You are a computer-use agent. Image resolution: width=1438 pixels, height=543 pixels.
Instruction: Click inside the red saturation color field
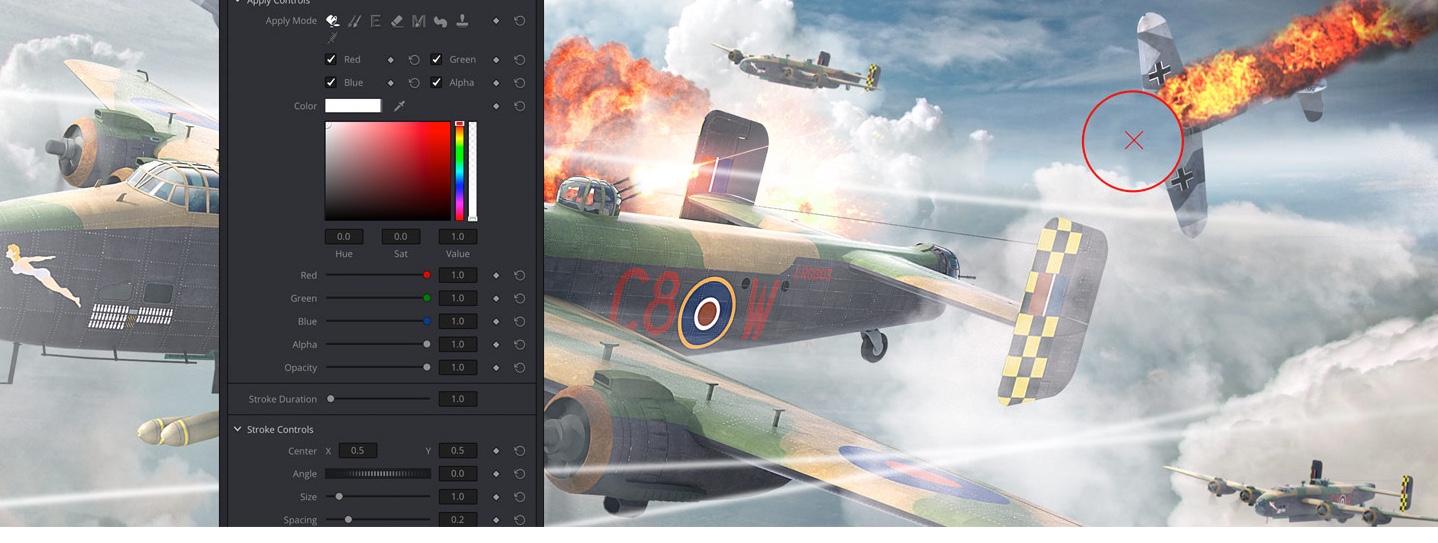pos(387,171)
